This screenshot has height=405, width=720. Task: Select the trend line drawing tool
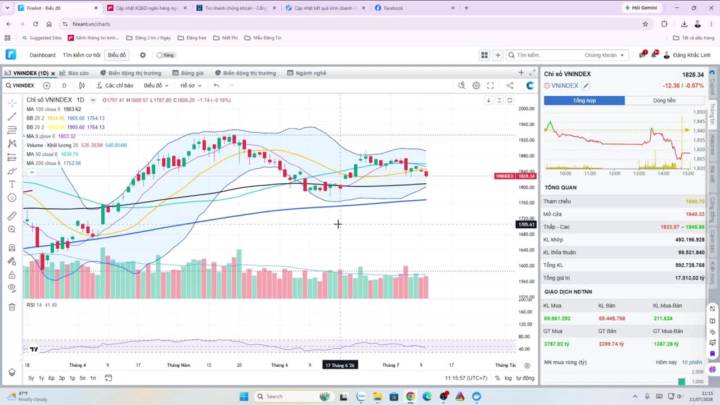click(x=12, y=117)
